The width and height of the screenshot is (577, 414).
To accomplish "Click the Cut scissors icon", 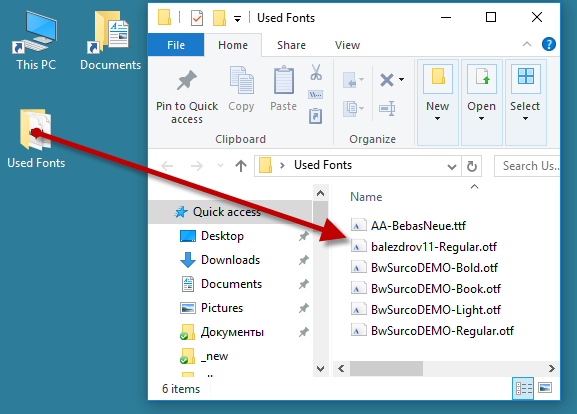I will [x=316, y=72].
